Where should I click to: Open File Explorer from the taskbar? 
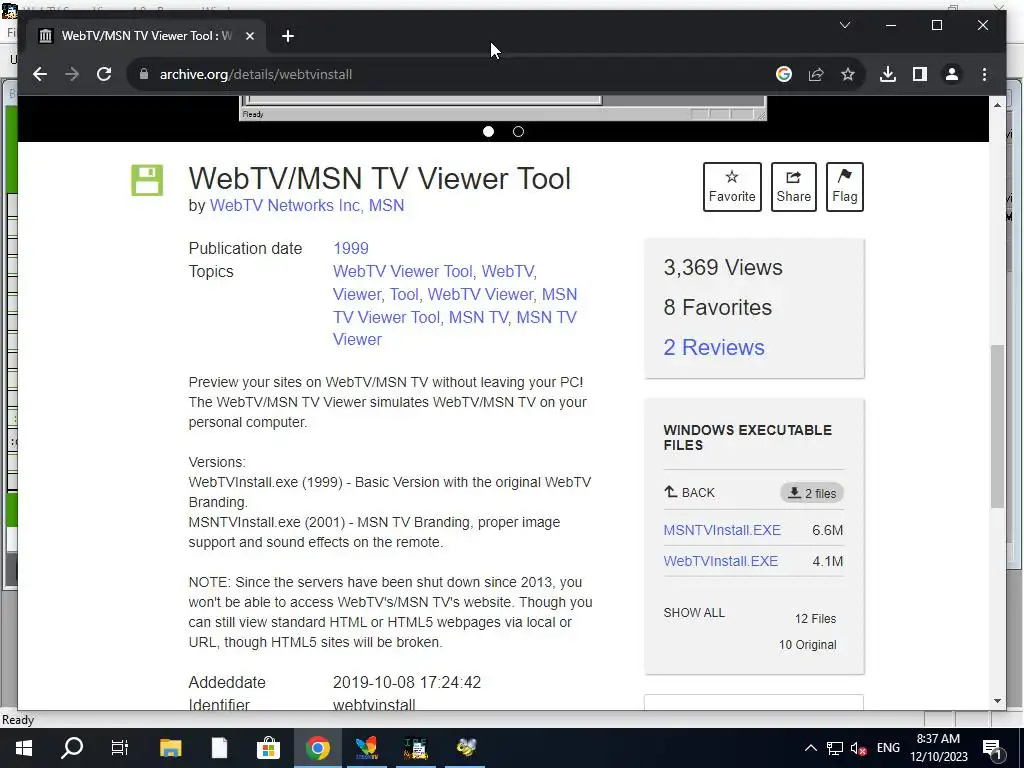[170, 748]
